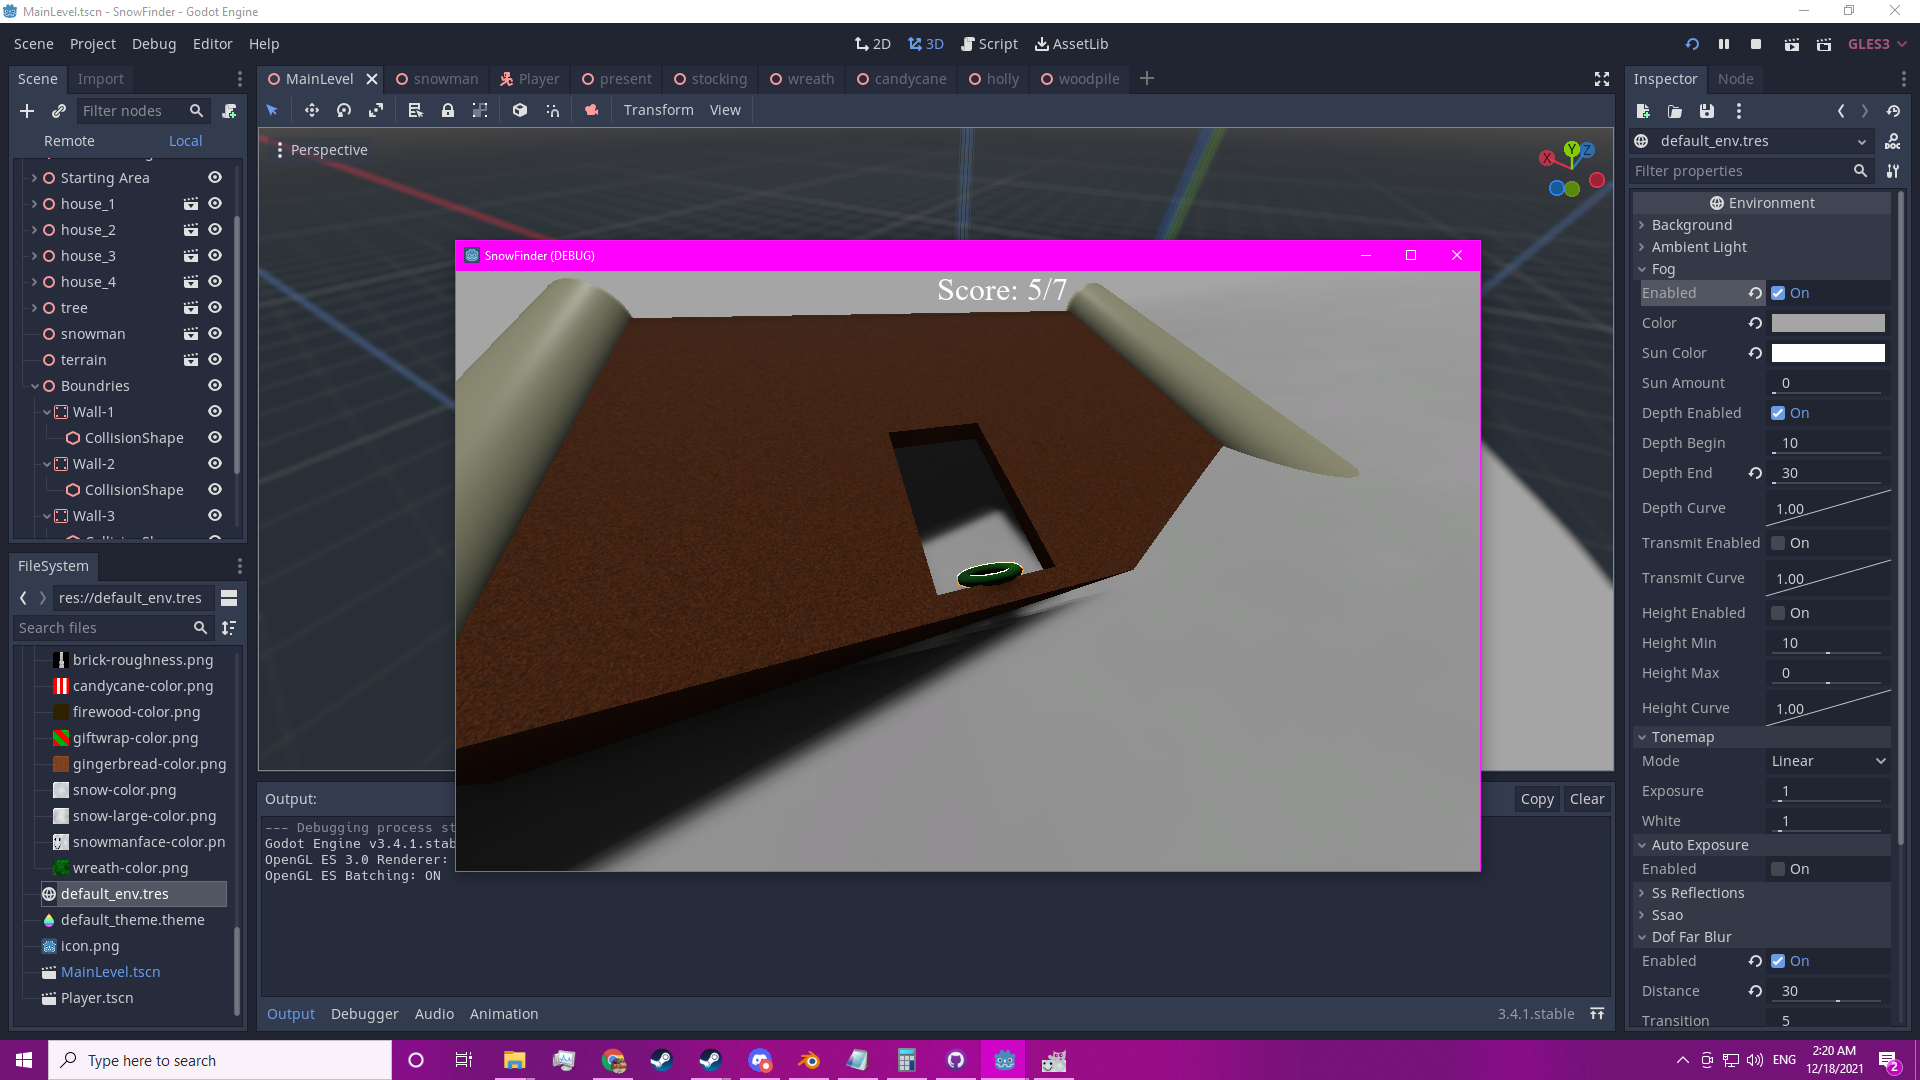The image size is (1920, 1080).
Task: Save the current resource in the Inspector
Action: click(x=1707, y=111)
